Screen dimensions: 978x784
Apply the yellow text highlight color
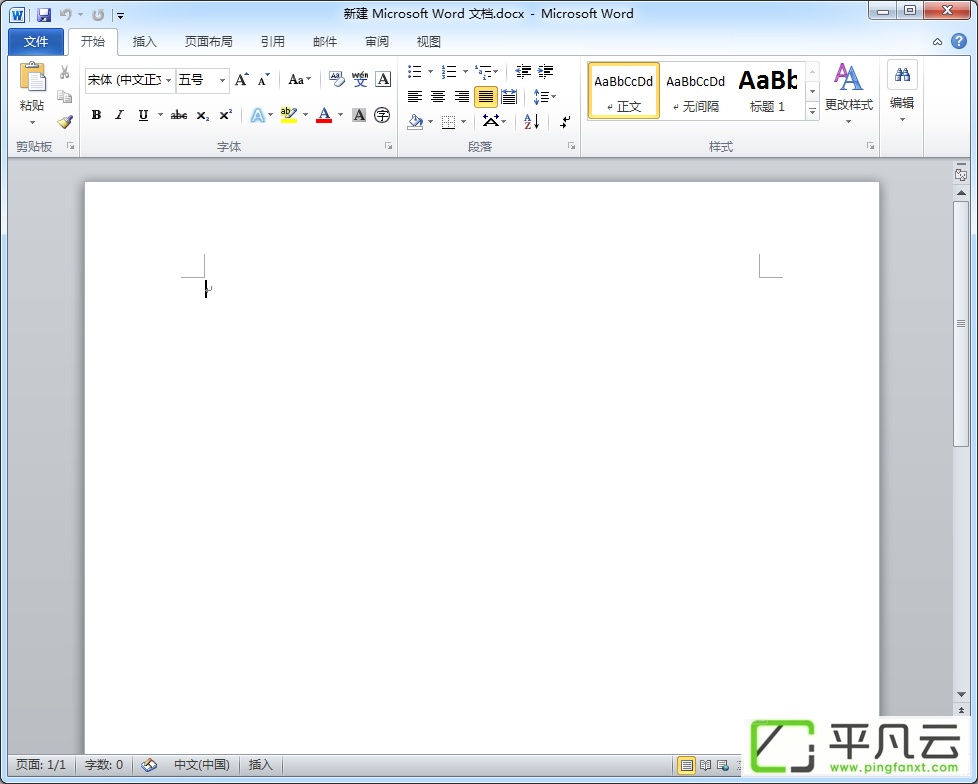pyautogui.click(x=289, y=115)
